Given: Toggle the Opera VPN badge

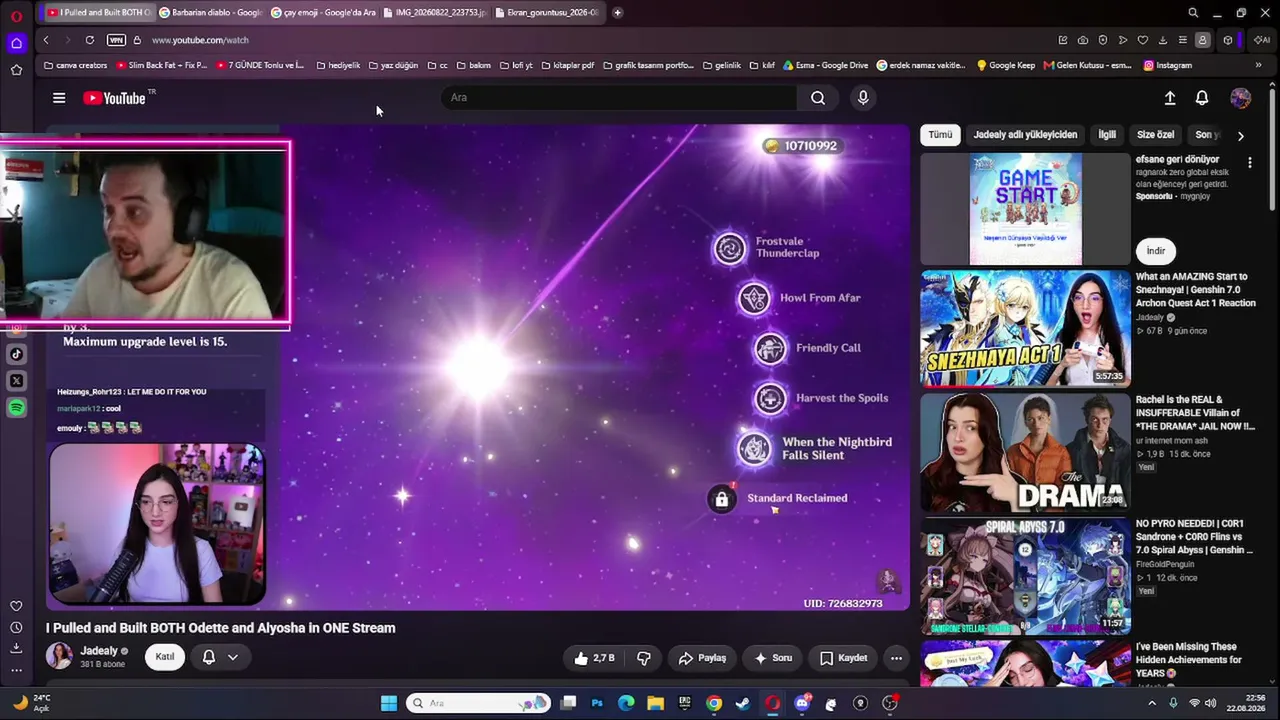Looking at the screenshot, I should [x=116, y=40].
